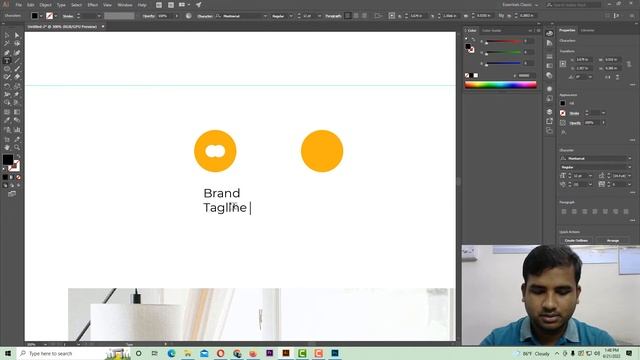Switch to the Libraries tab
Image resolution: width=640 pixels, height=360 pixels.
(587, 31)
